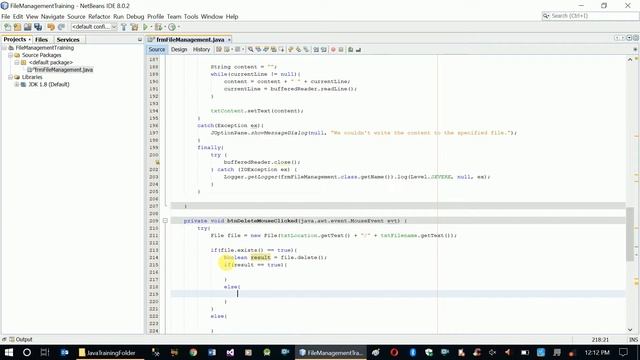
Task: Click the Profile Project icon
Action: coord(172,27)
